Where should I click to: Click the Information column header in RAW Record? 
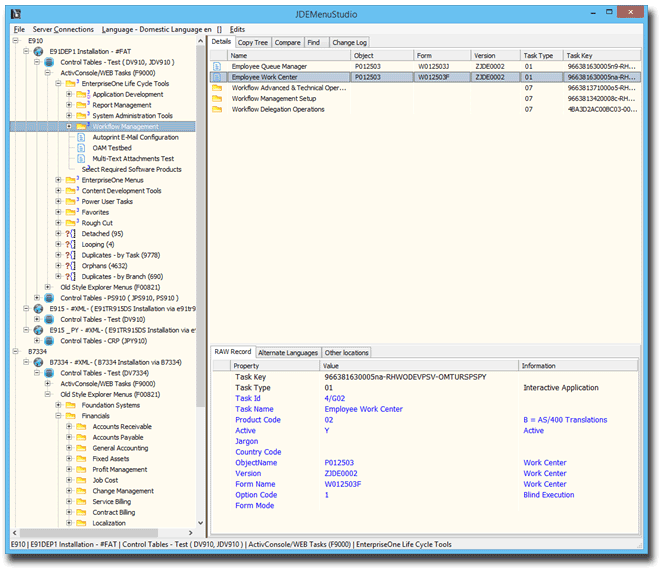coord(578,366)
